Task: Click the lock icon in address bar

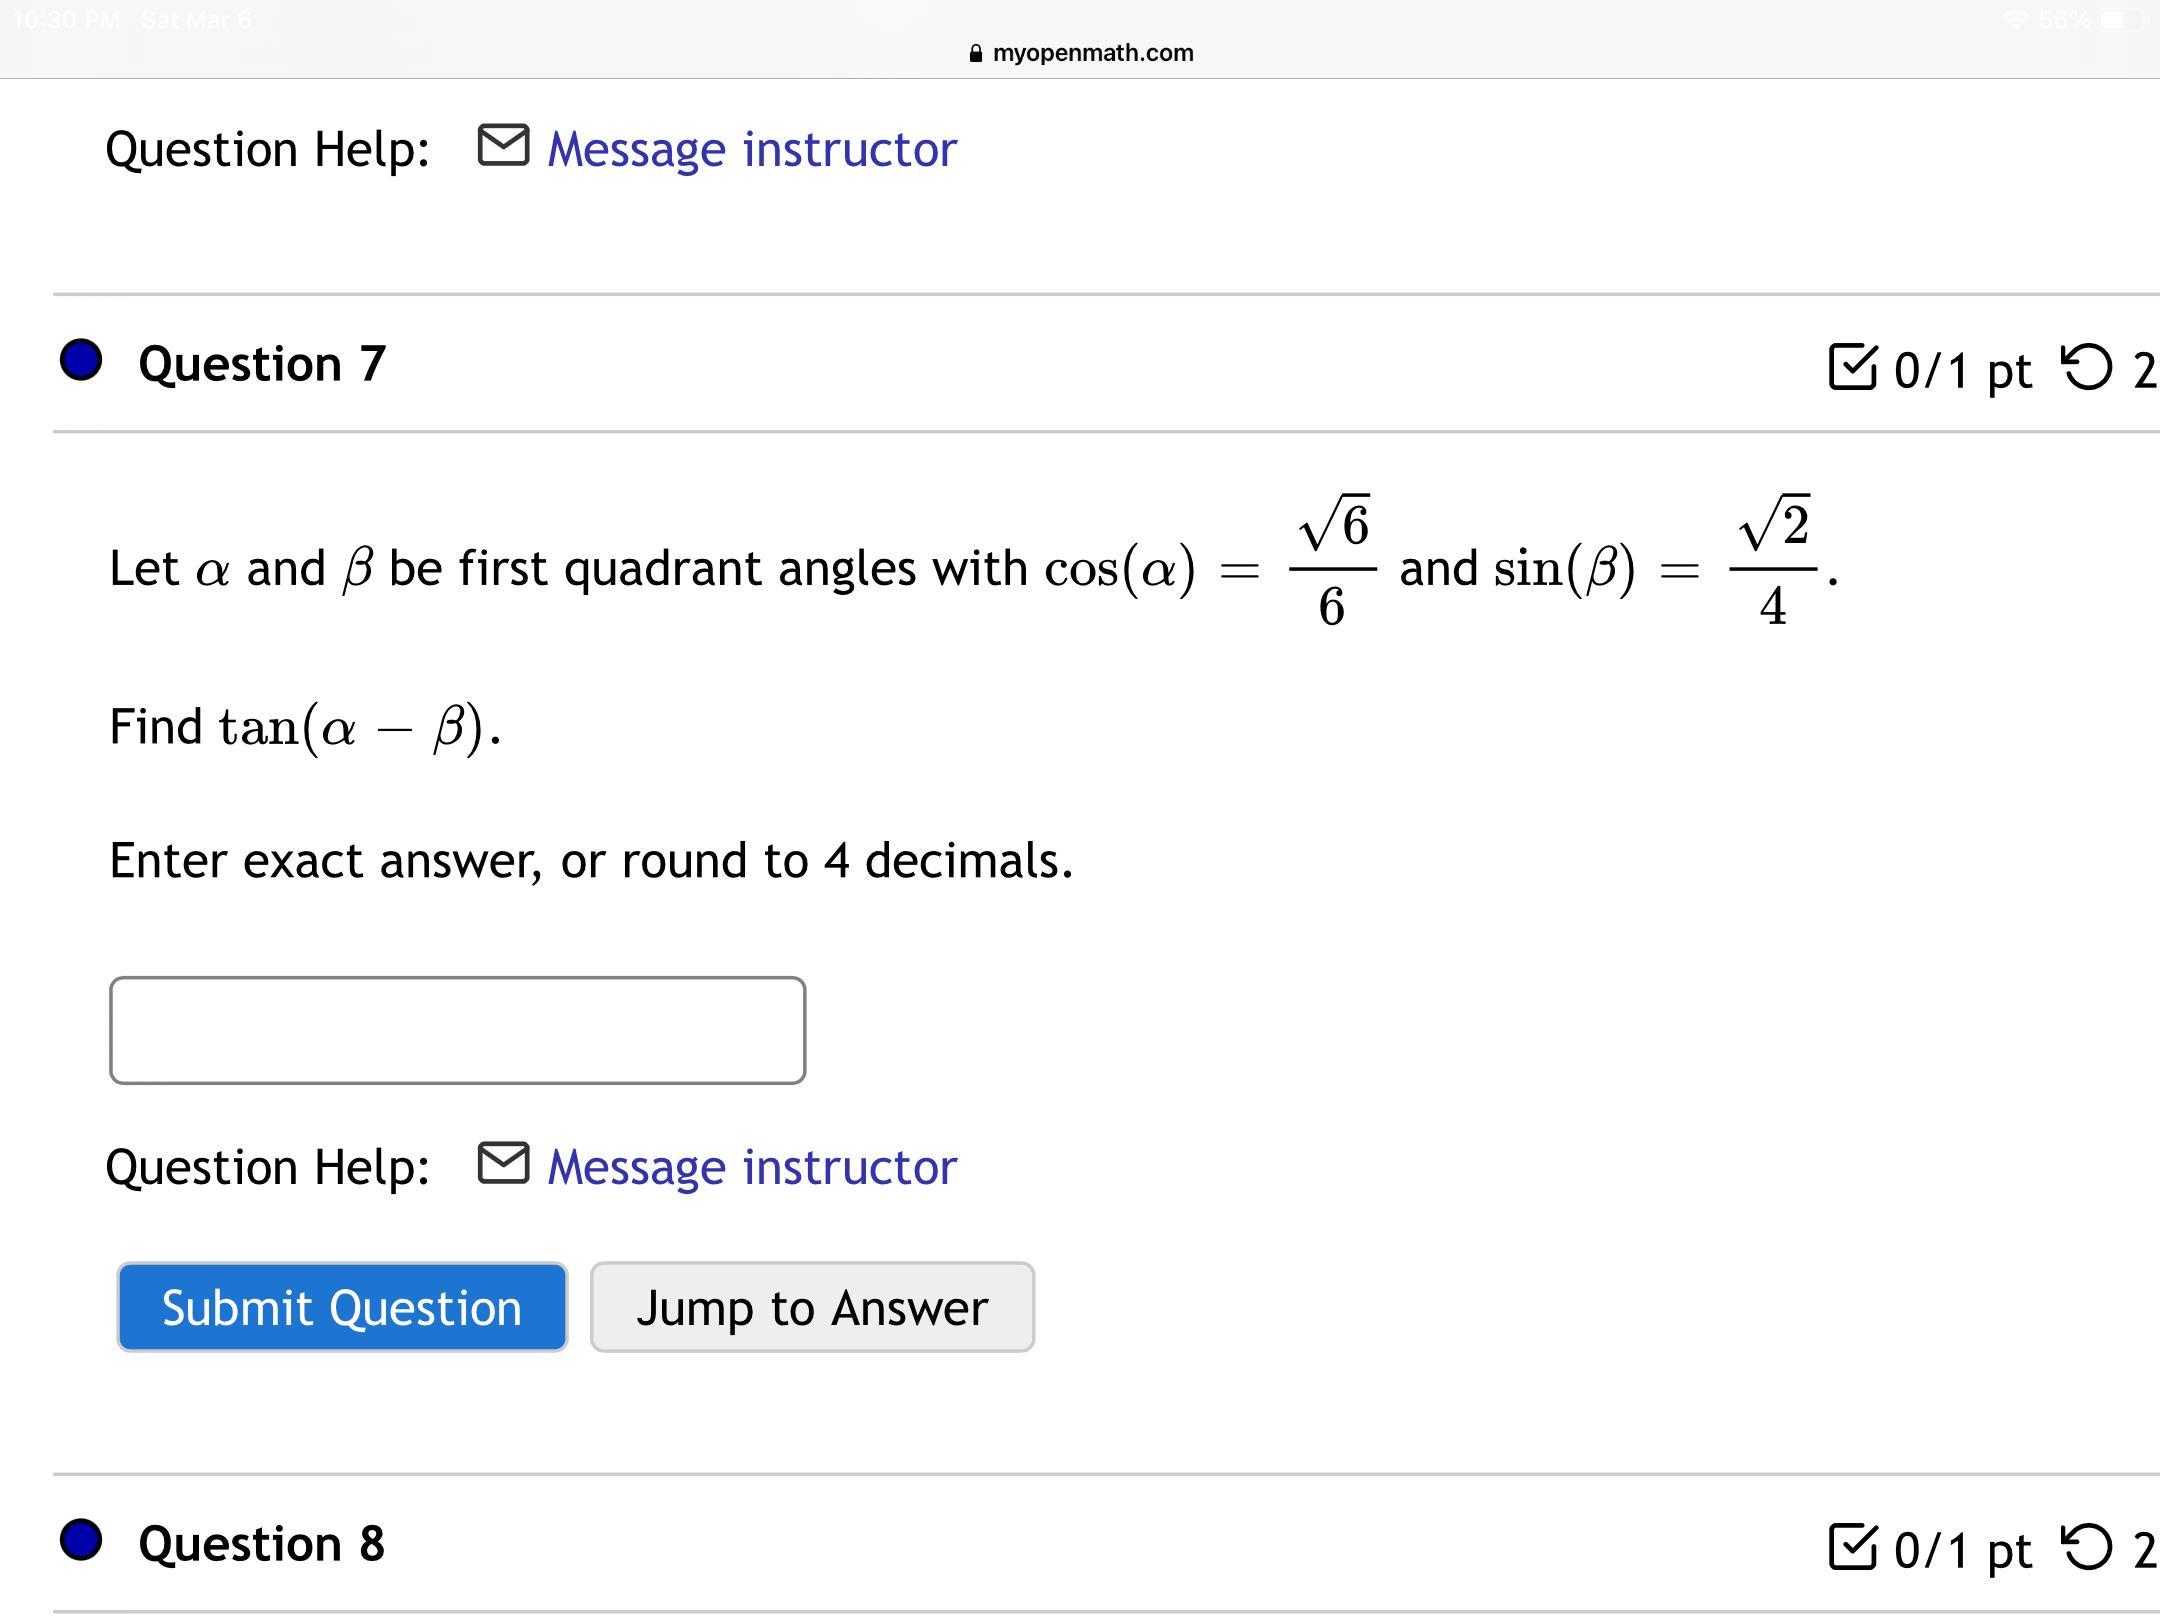Action: click(x=976, y=54)
